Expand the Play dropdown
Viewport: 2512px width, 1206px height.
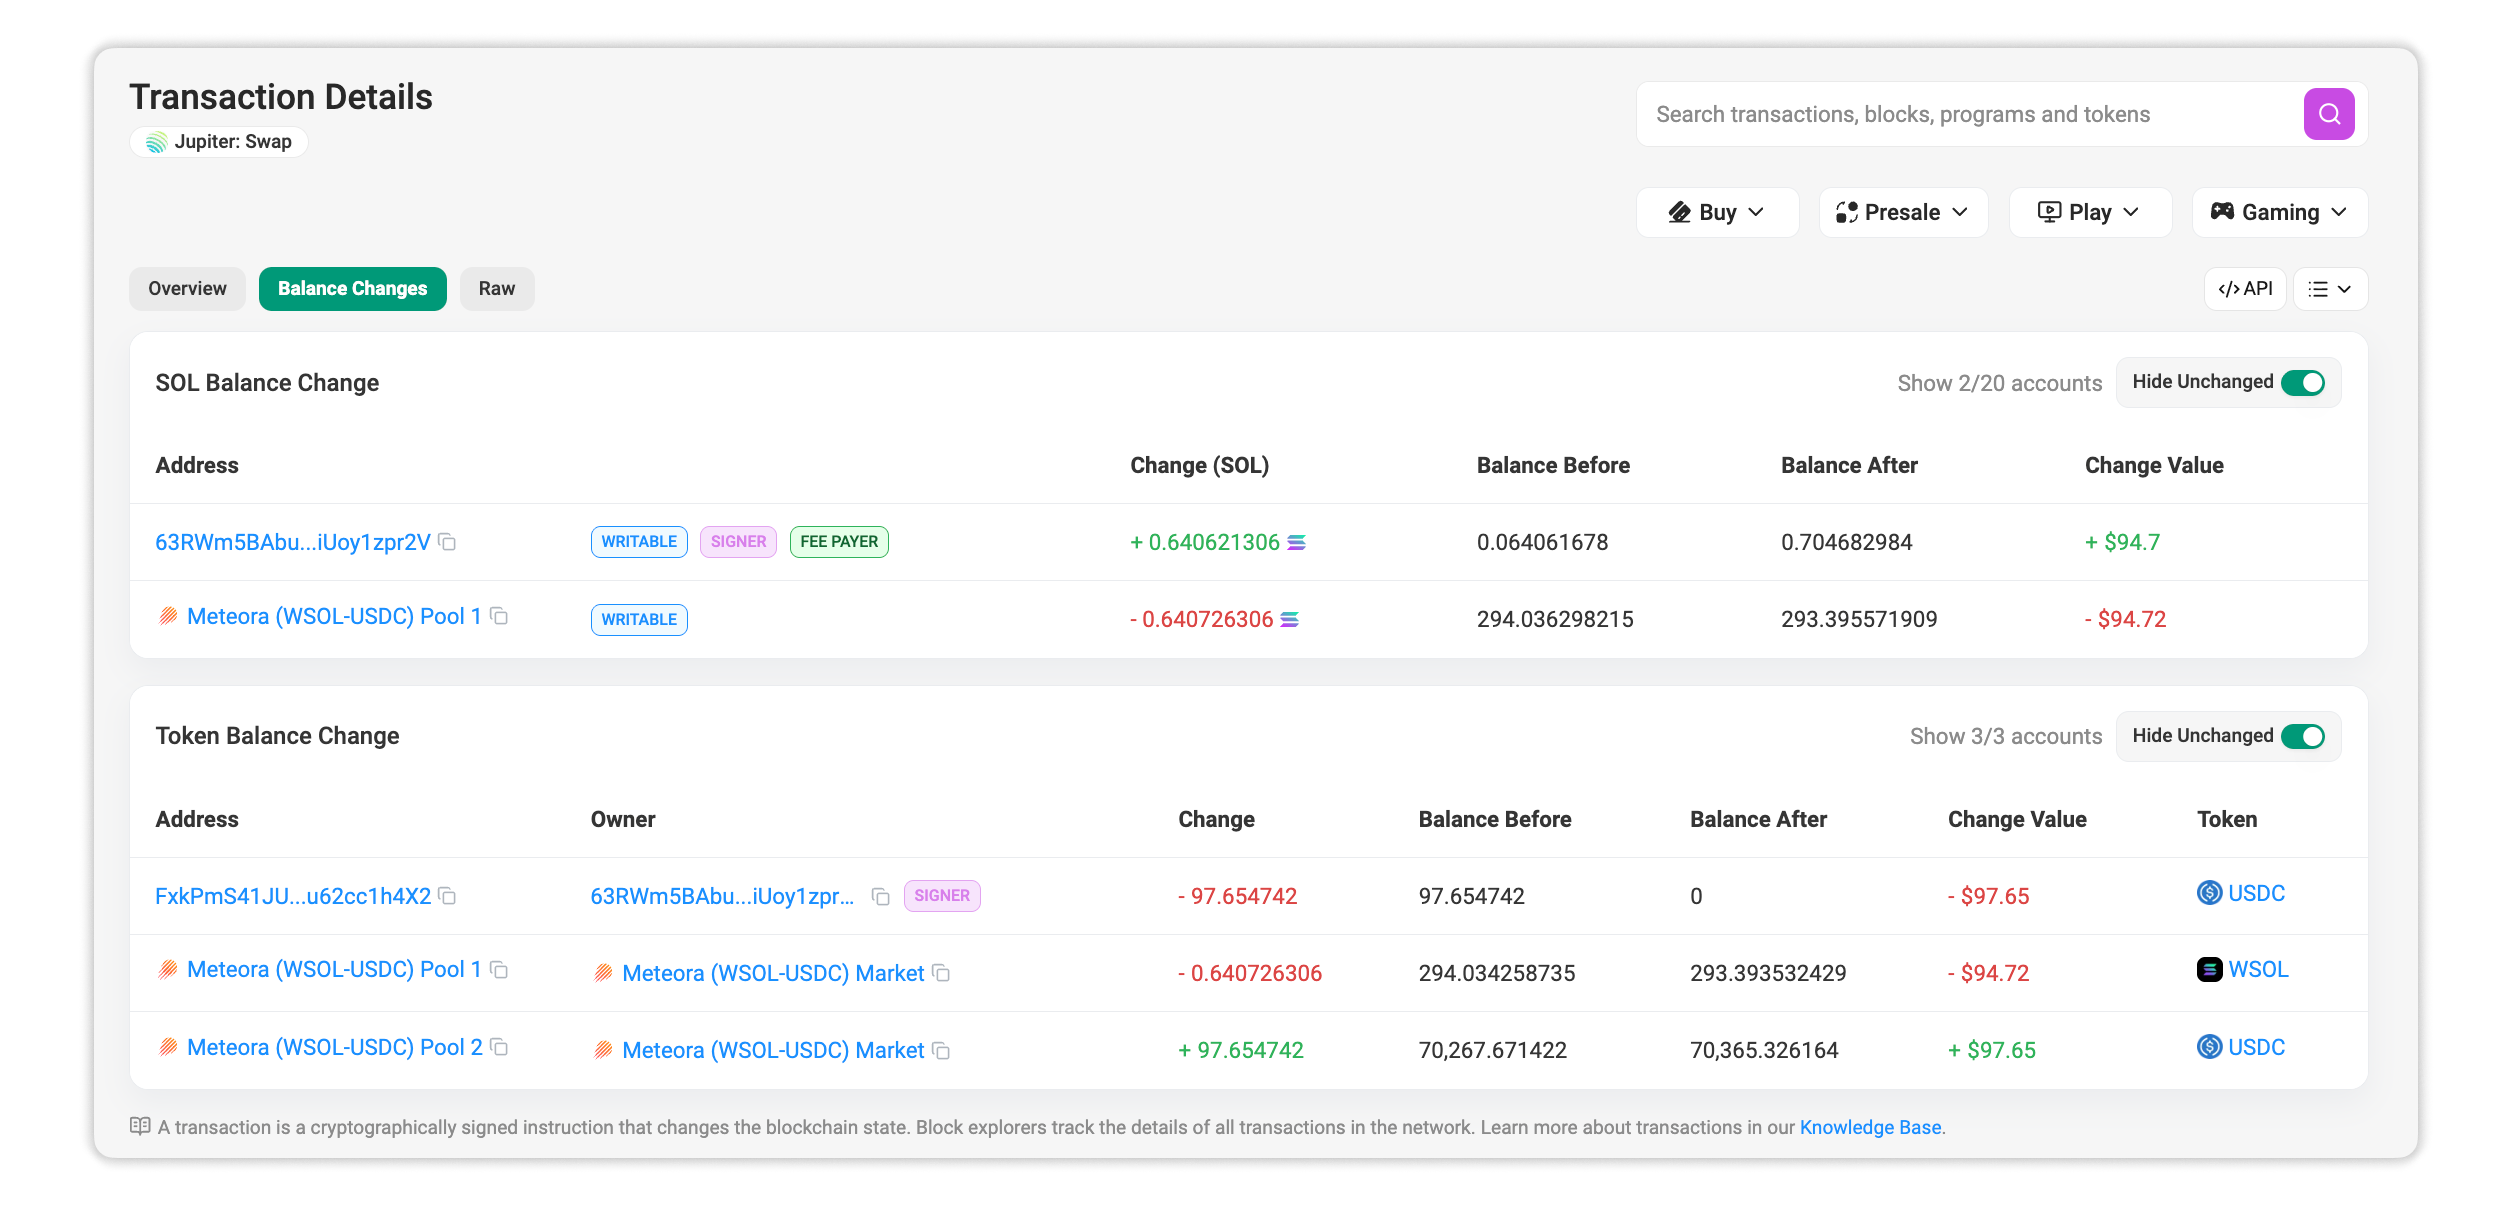pos(2090,212)
